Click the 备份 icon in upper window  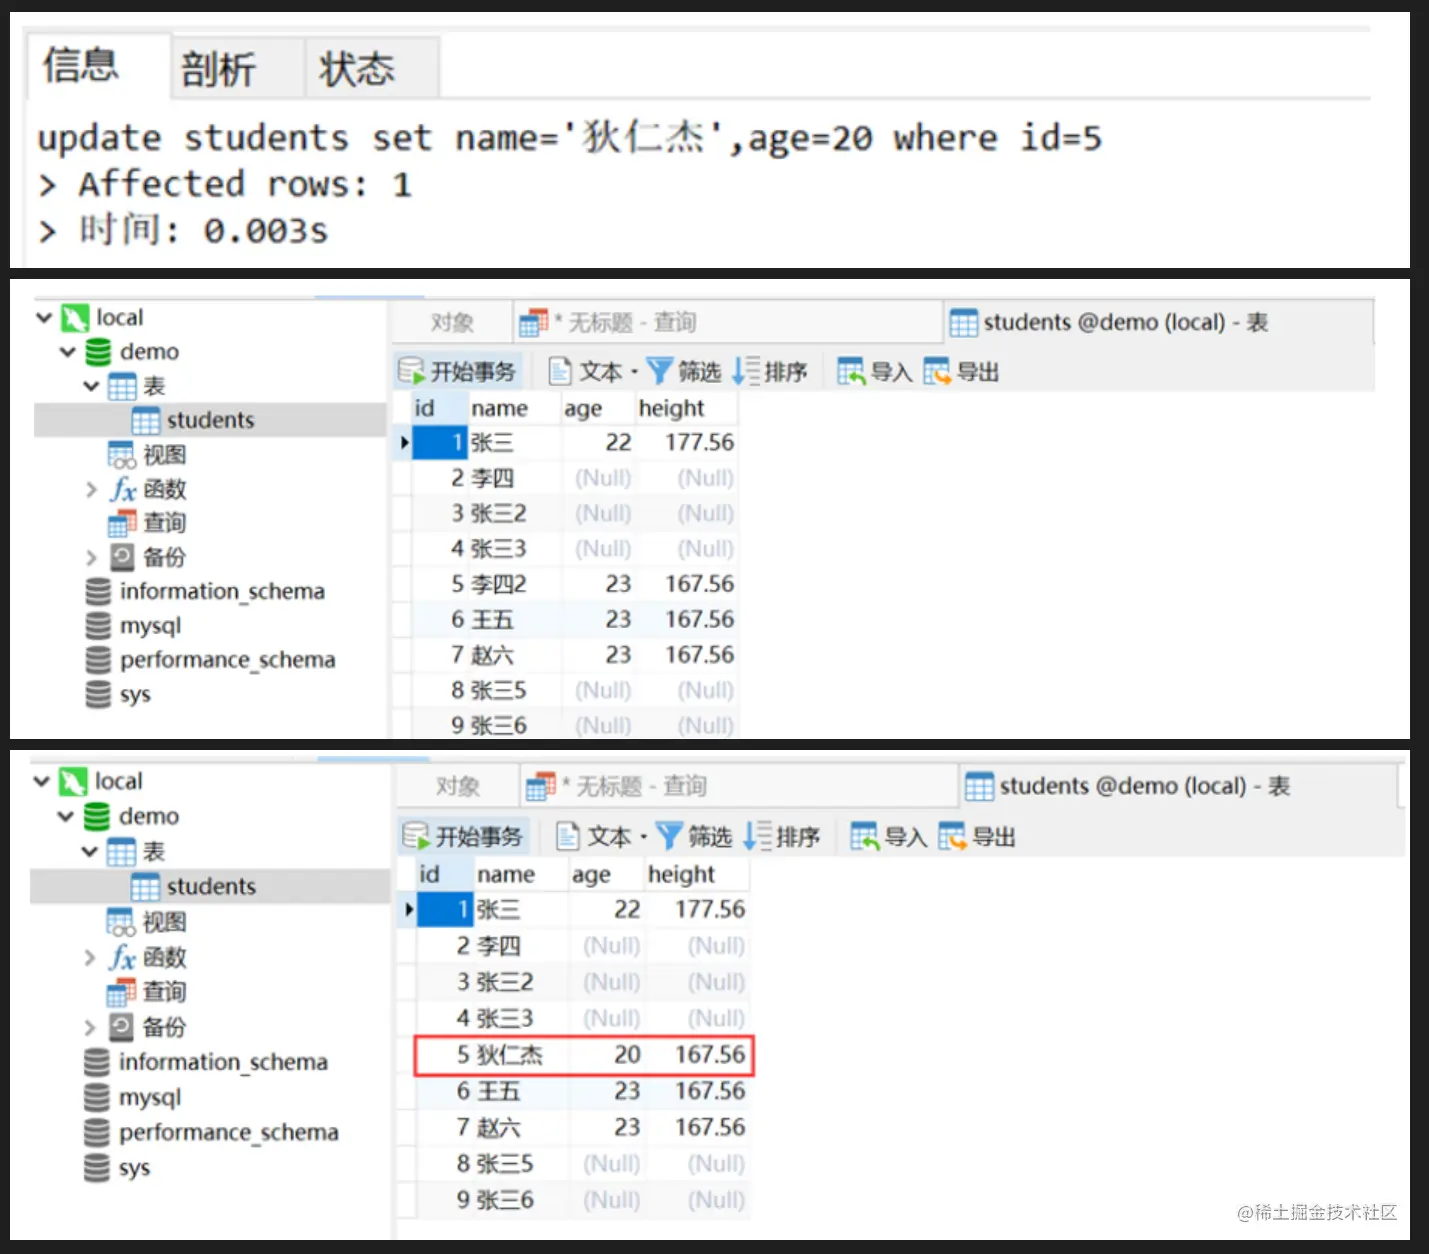(x=122, y=557)
